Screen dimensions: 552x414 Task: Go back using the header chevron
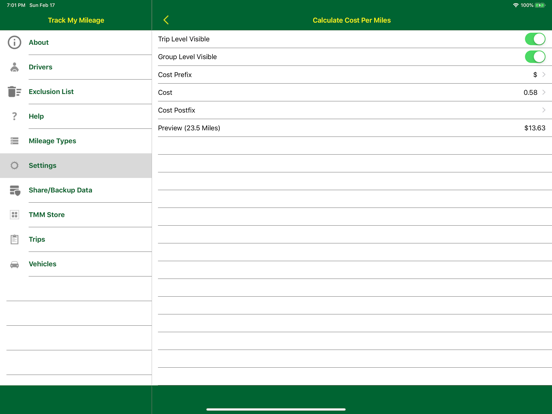pyautogui.click(x=166, y=20)
